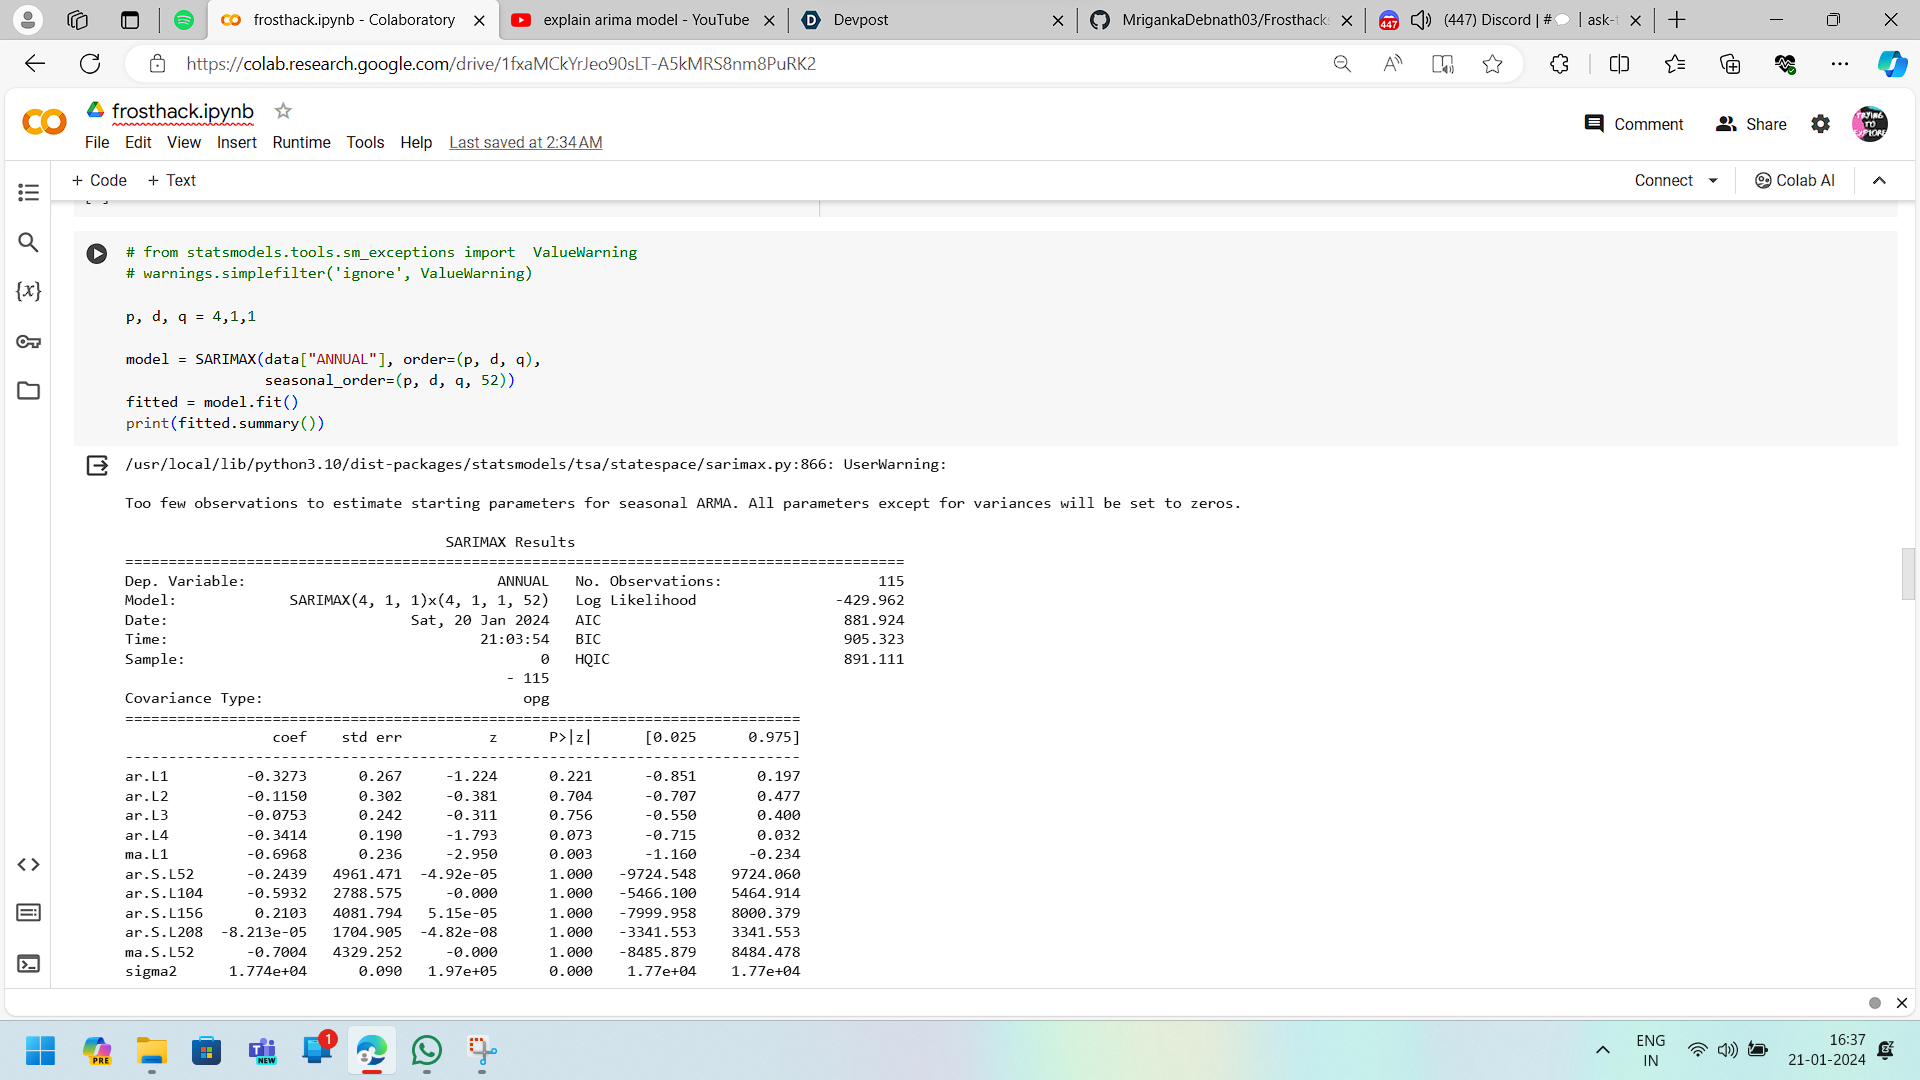This screenshot has width=1920, height=1080.
Task: Open the variables inspector panel
Action: 28,291
